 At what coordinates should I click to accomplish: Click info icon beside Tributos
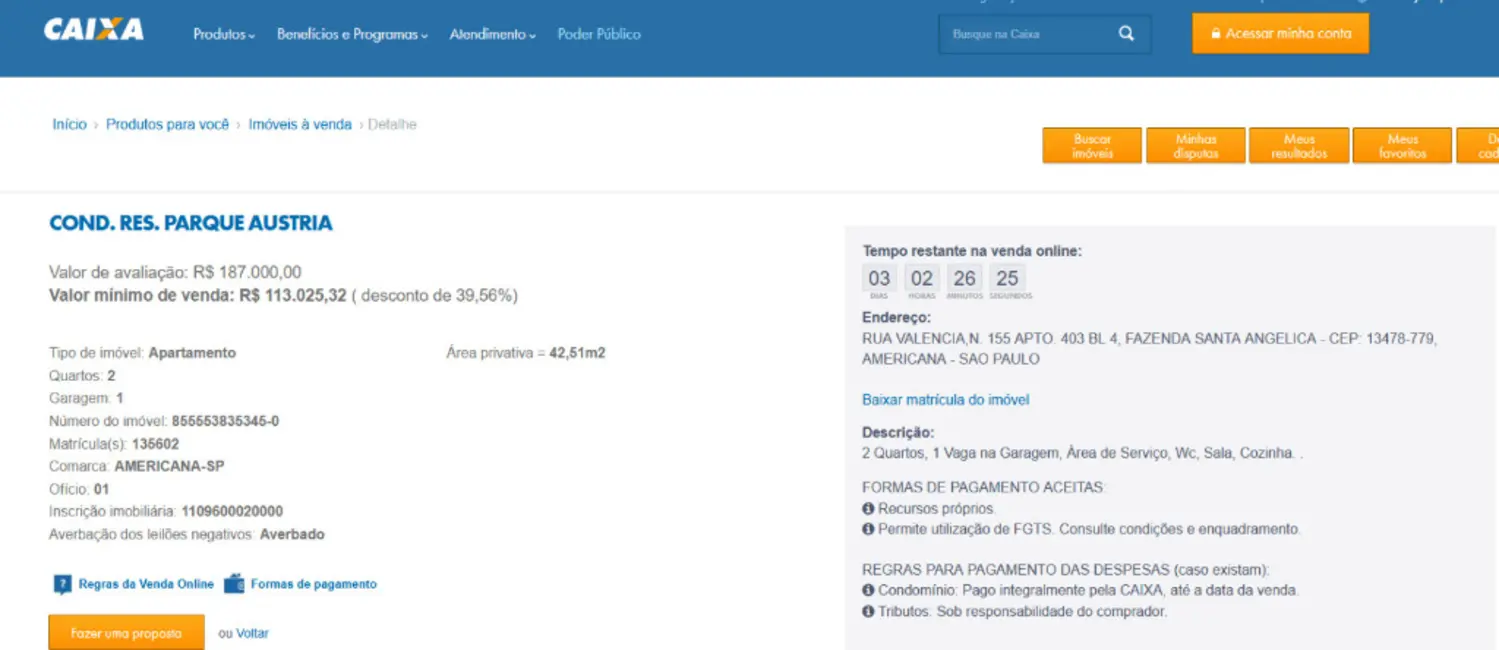(868, 611)
